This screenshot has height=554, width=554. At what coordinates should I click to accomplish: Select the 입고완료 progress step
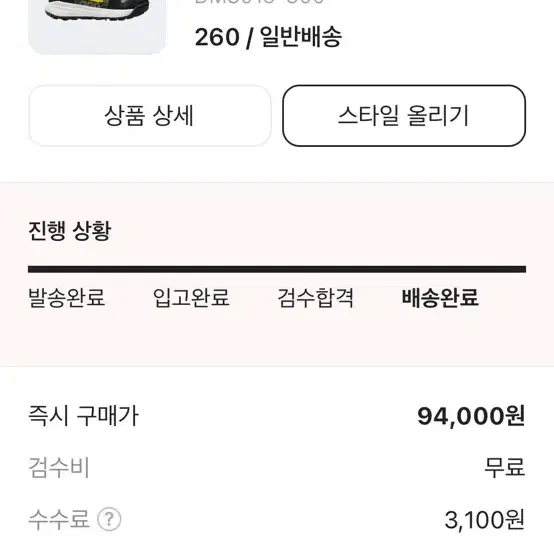(x=191, y=297)
